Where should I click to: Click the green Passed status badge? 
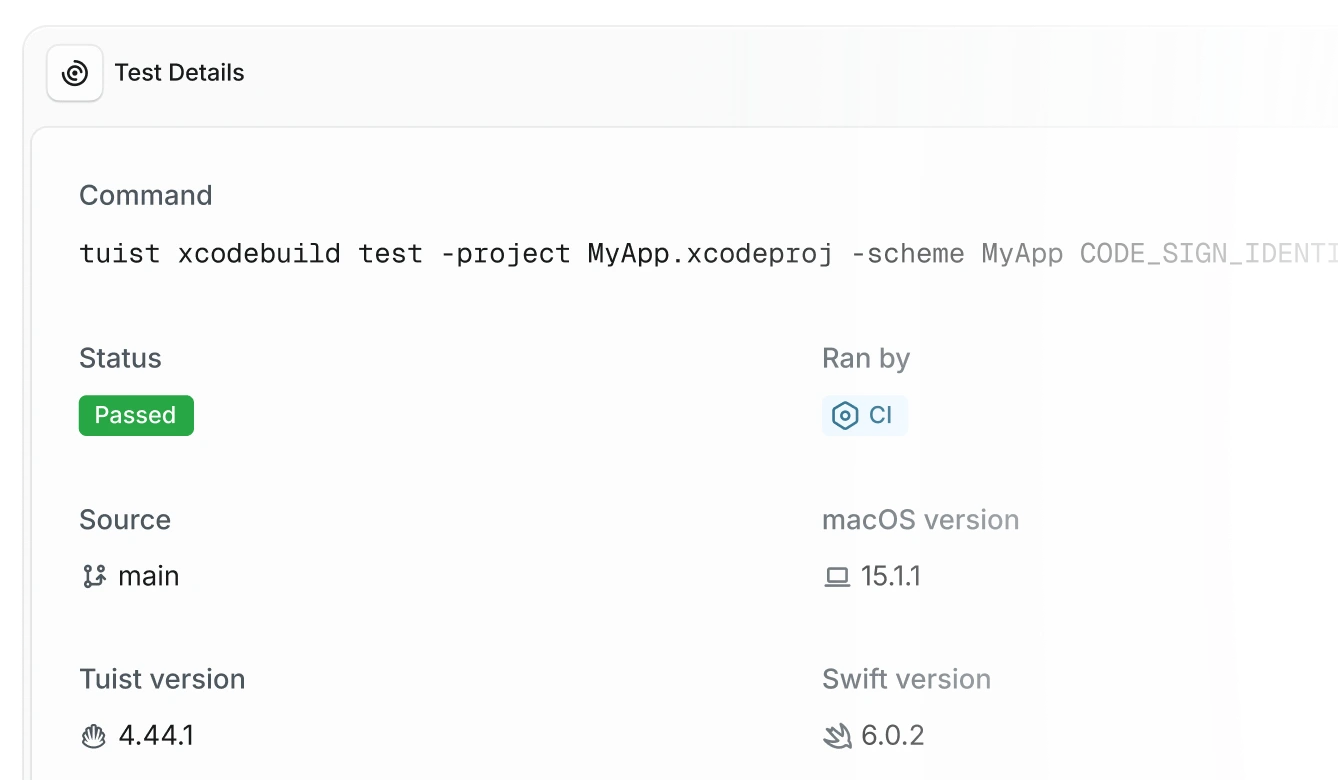(x=136, y=416)
